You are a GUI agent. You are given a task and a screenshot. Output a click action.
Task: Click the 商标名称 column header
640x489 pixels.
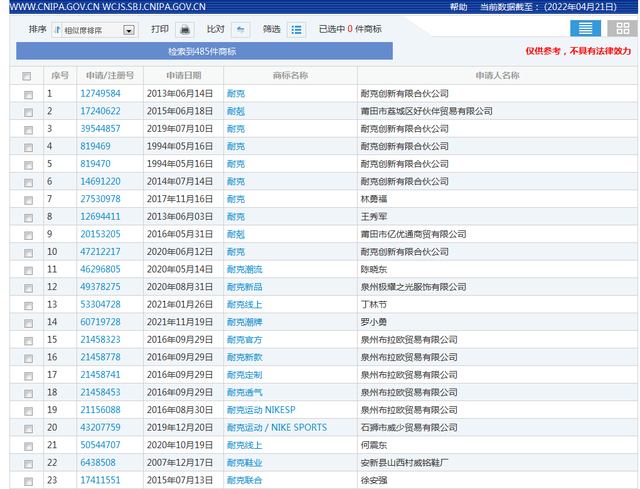pyautogui.click(x=290, y=76)
